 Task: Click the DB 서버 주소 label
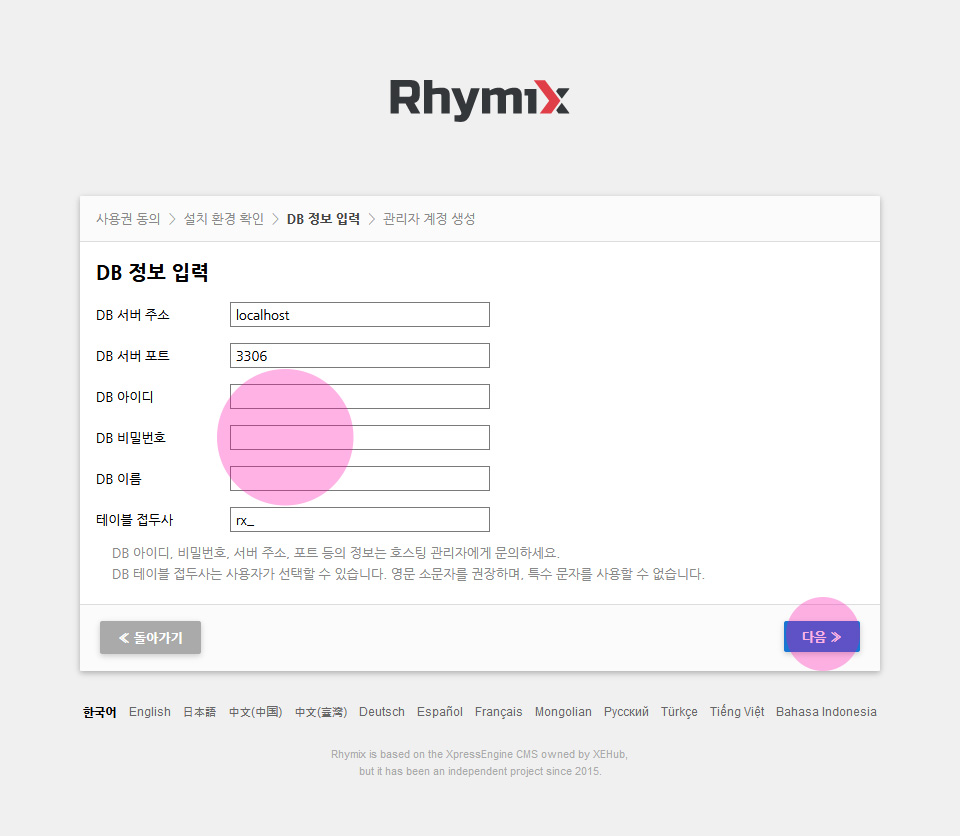pyautogui.click(x=133, y=315)
